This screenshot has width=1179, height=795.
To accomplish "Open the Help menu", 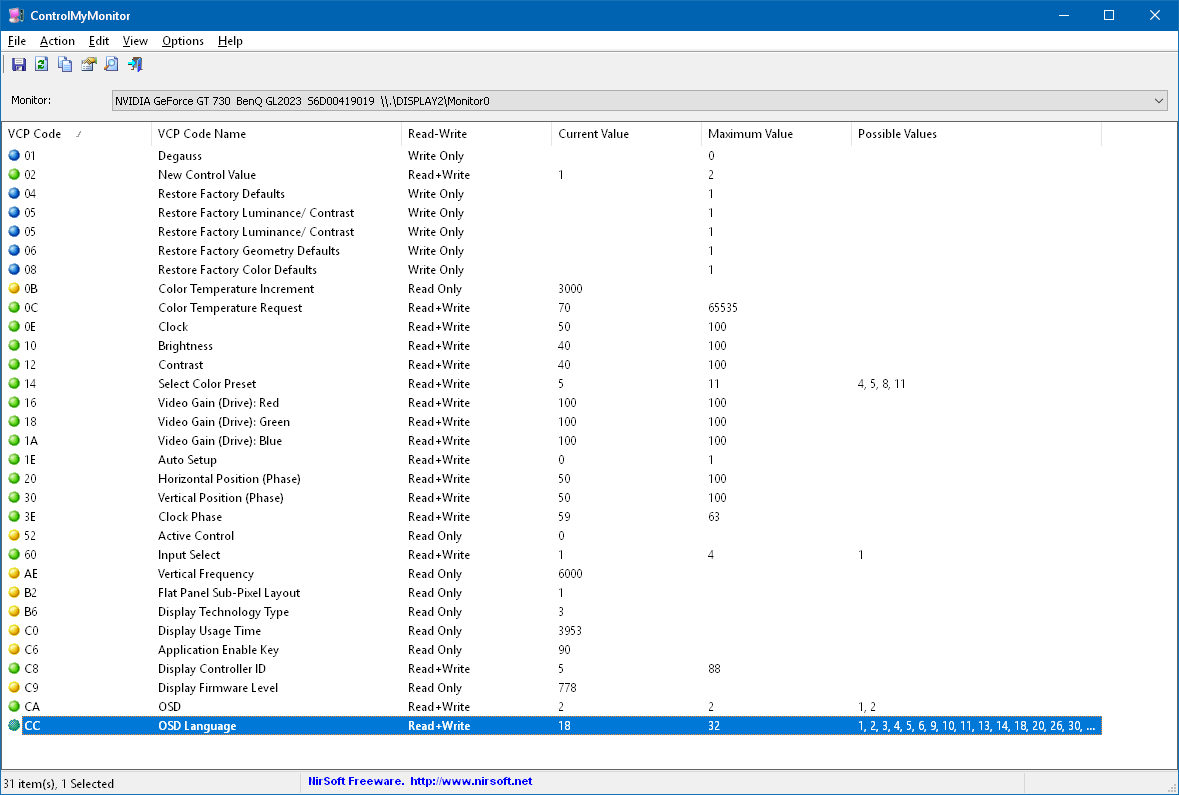I will [x=230, y=41].
